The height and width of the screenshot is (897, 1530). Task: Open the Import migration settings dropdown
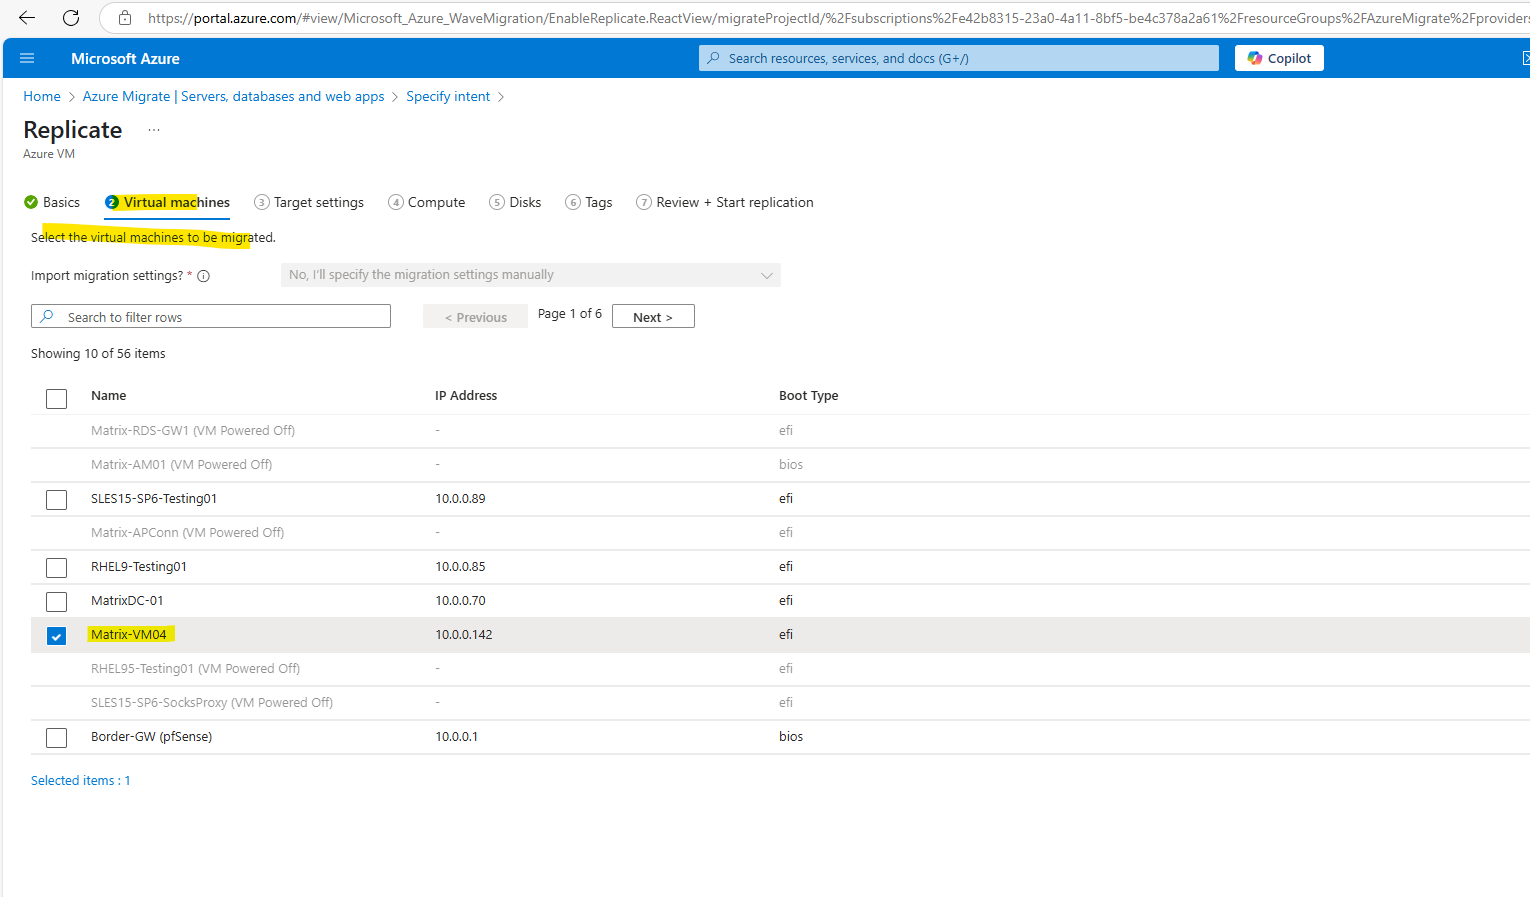click(531, 275)
